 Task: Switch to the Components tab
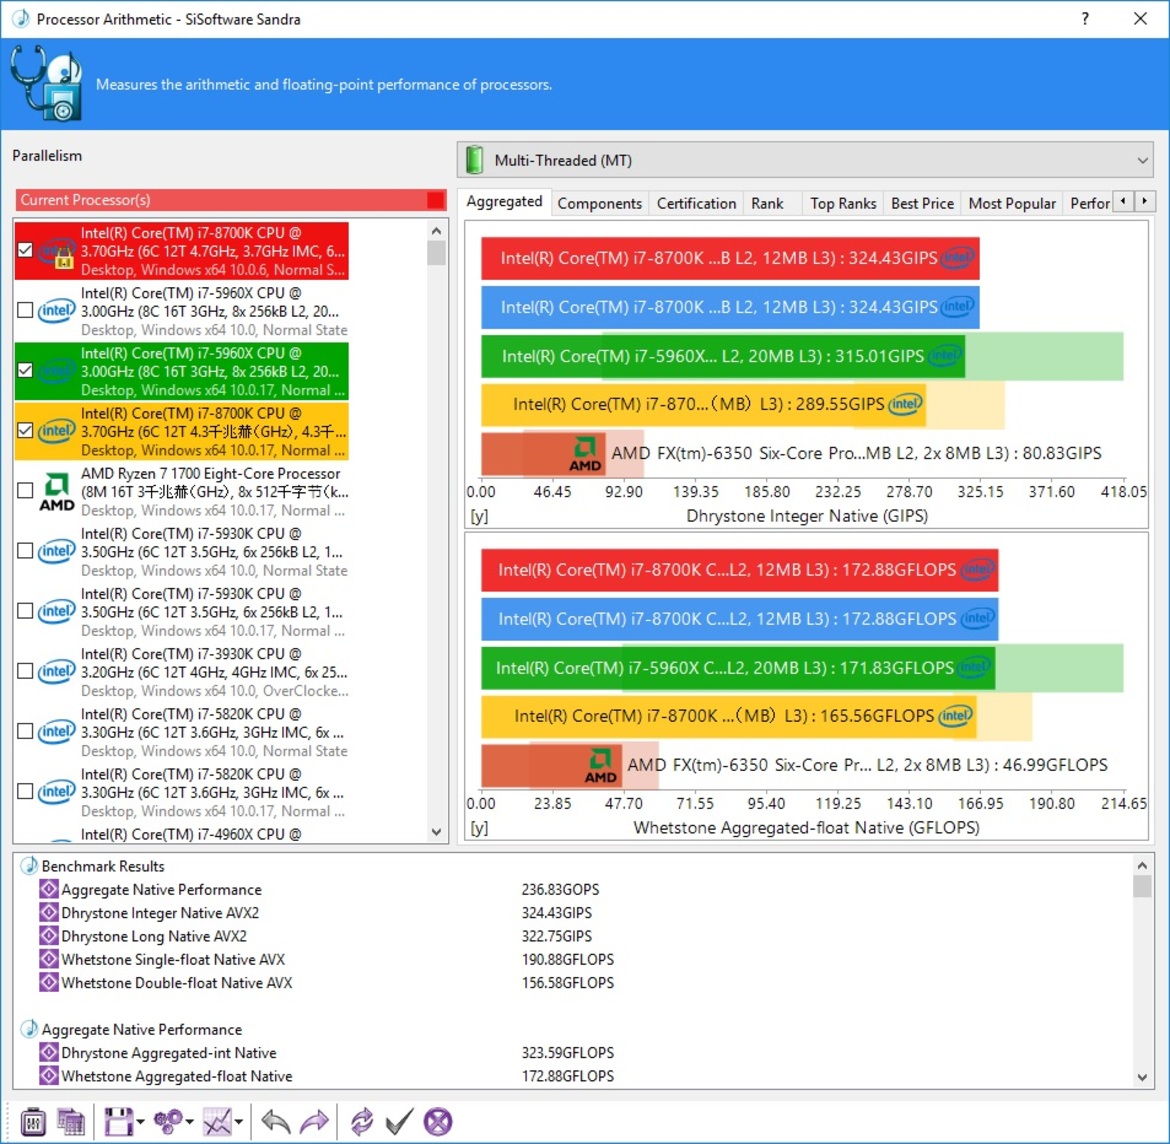coord(599,203)
